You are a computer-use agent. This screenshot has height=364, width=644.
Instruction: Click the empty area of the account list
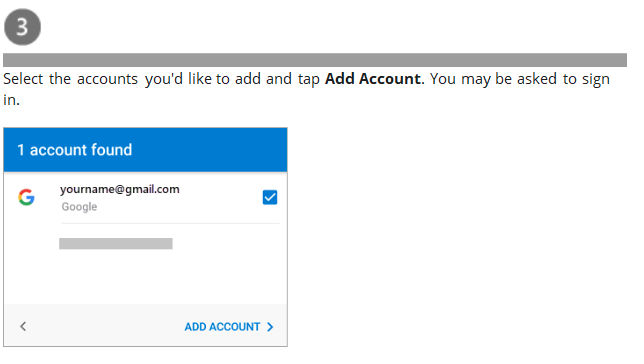(x=145, y=277)
